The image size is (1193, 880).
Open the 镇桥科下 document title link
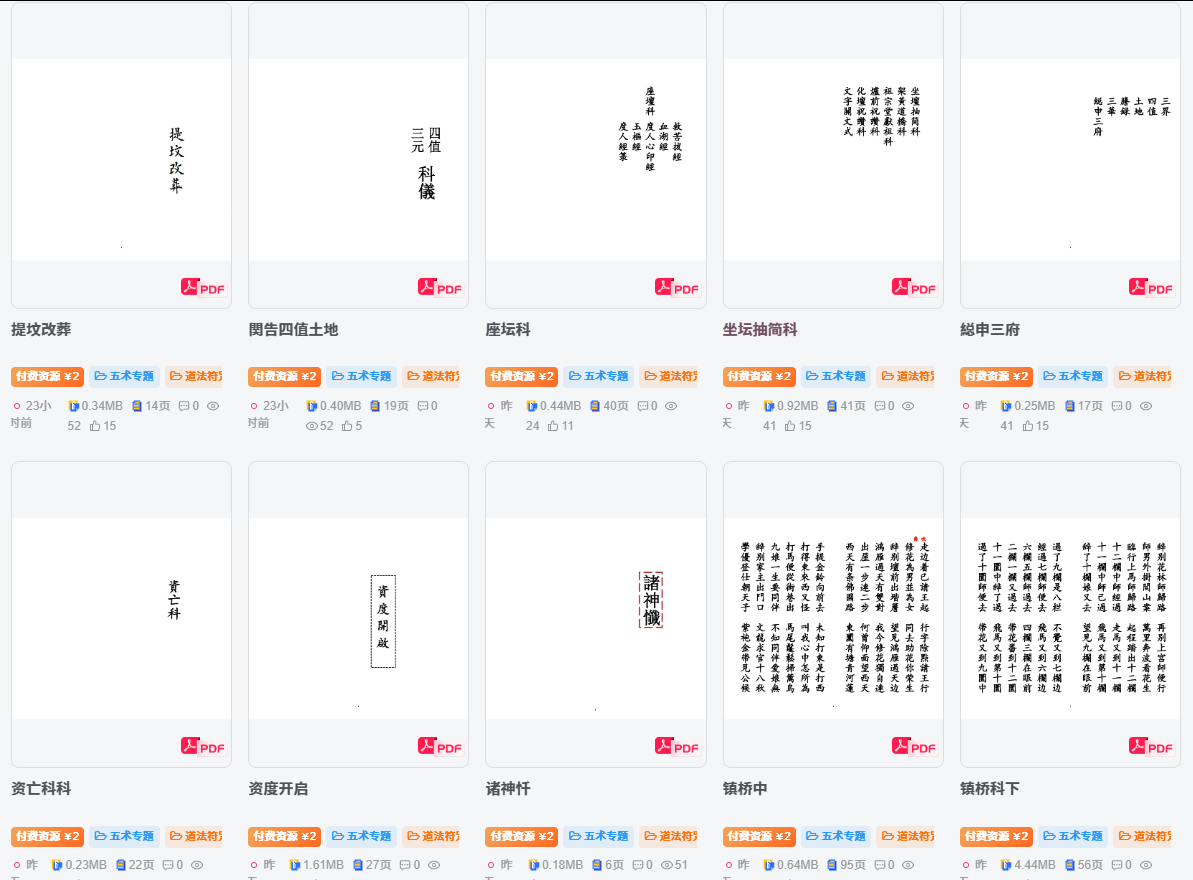(x=990, y=789)
